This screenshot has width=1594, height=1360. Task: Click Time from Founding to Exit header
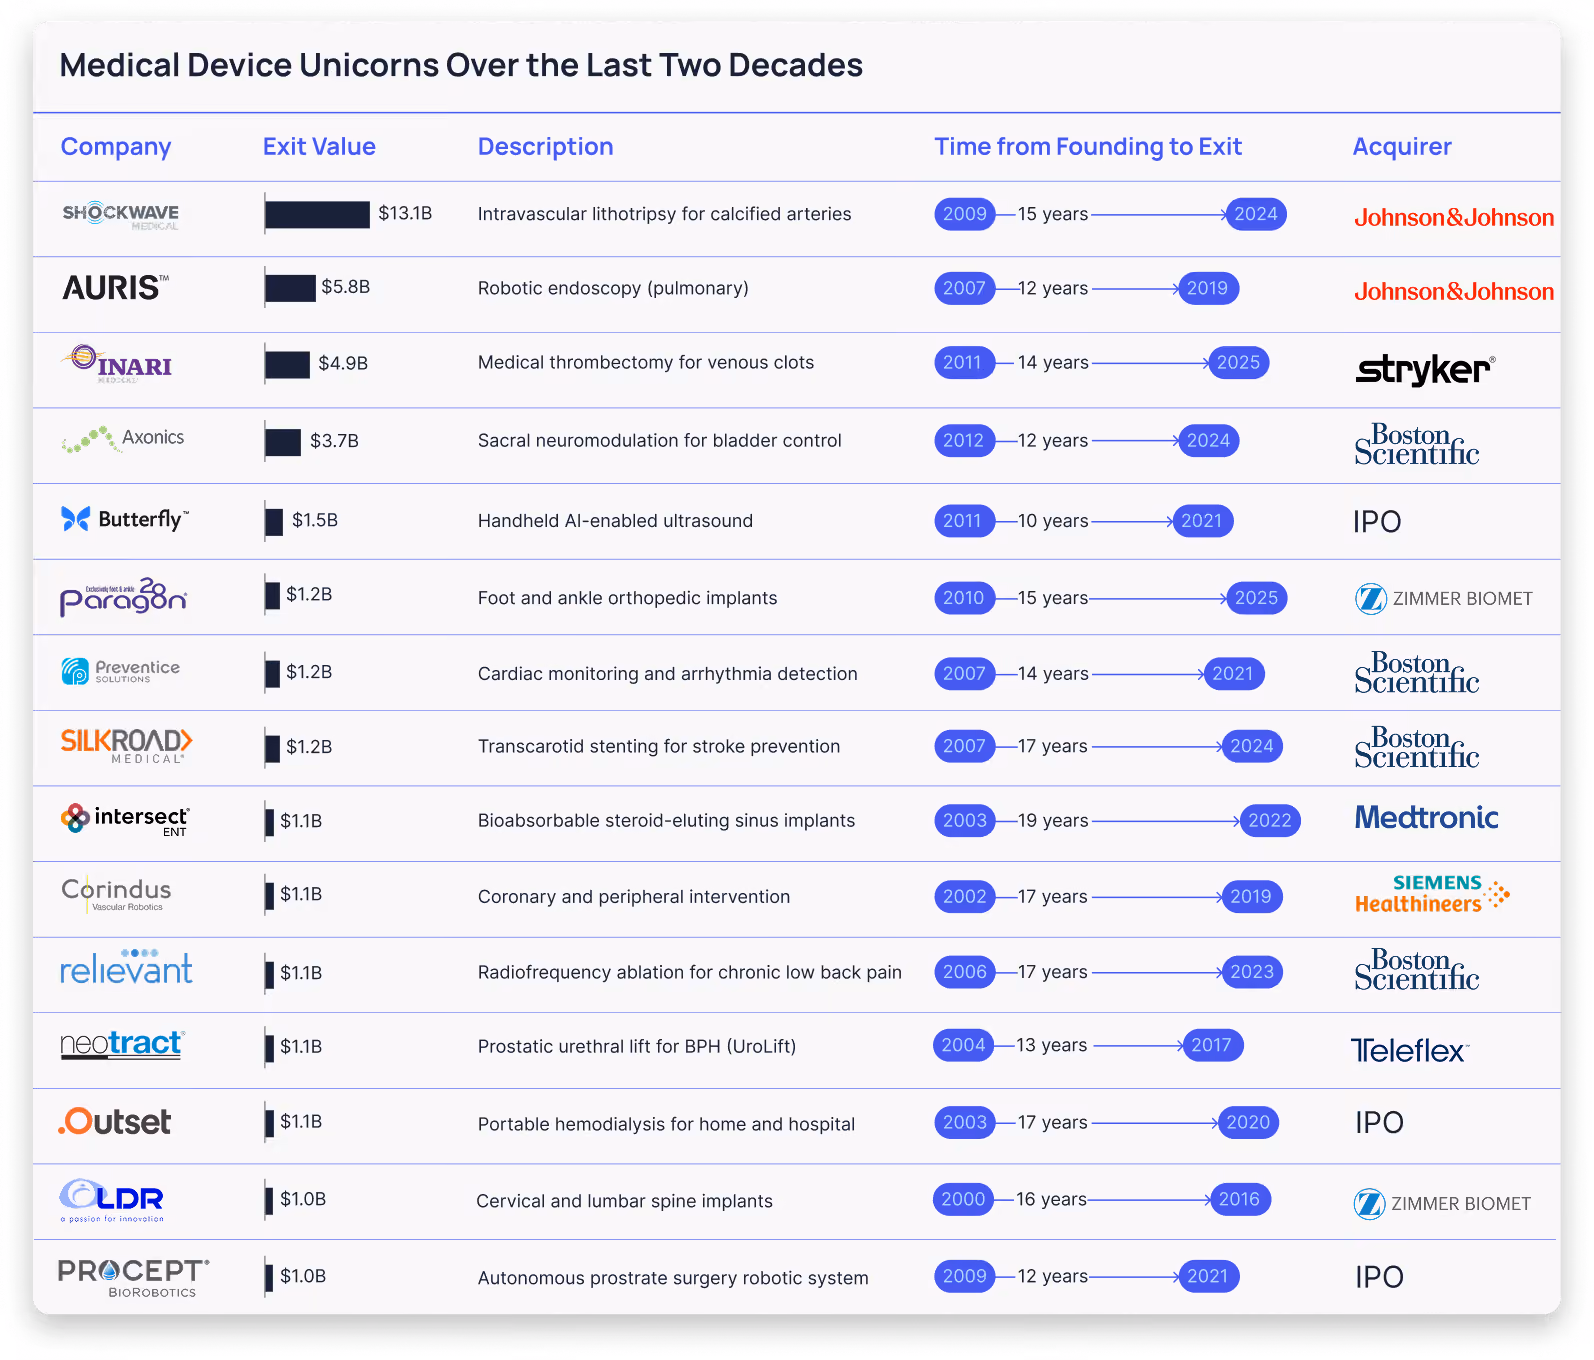1088,147
